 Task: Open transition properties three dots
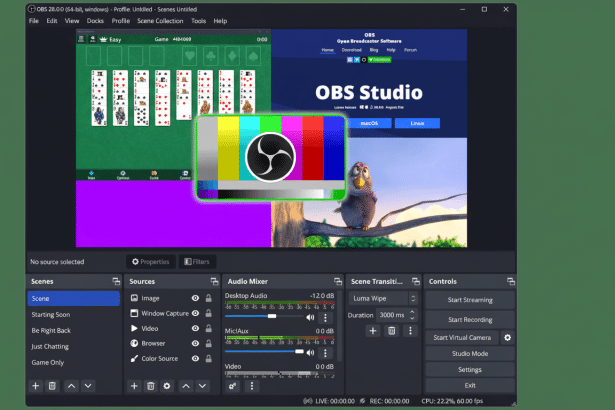410,331
